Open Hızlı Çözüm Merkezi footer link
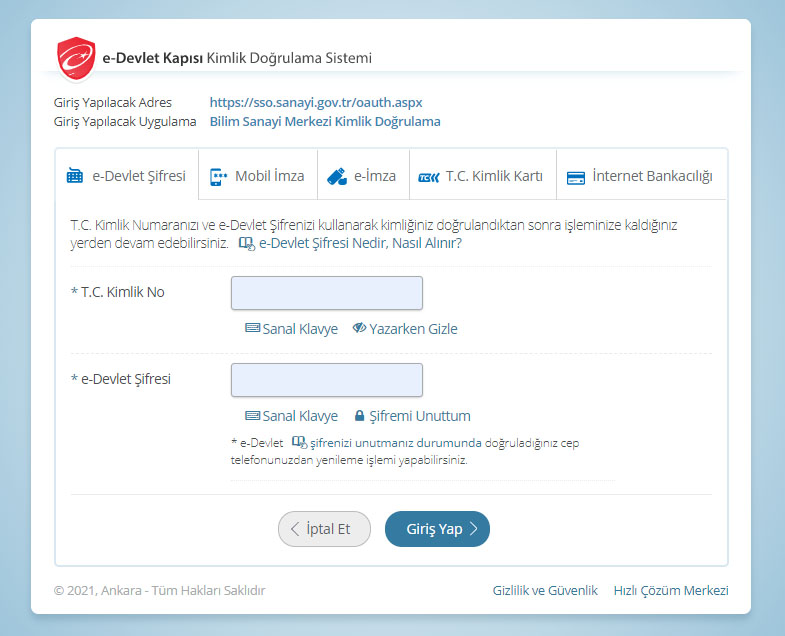Viewport: 785px width, 636px height. [671, 590]
